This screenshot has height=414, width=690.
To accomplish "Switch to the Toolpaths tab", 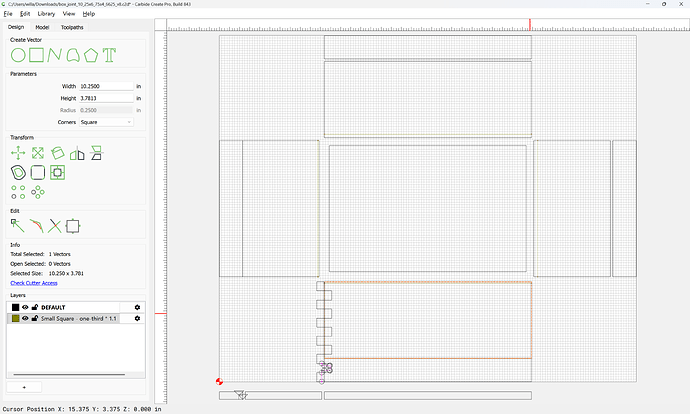I will 72,27.
